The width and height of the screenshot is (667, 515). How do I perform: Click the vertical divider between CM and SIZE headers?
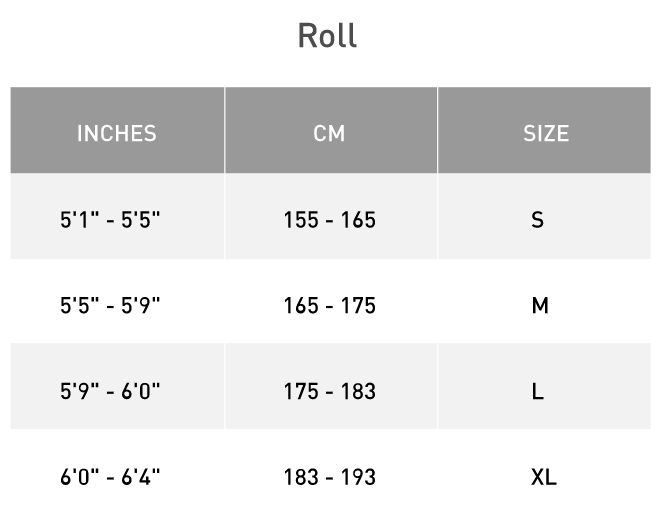[x=438, y=131]
